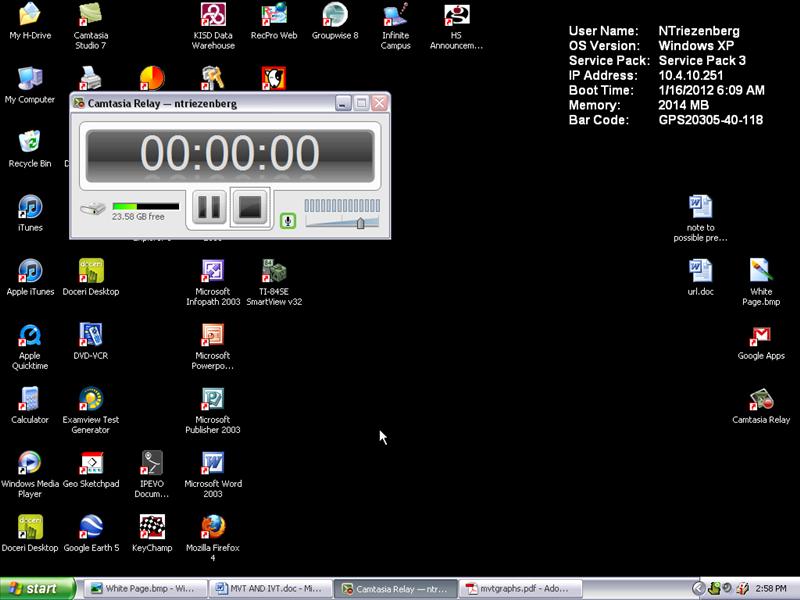
Task: Open the Microsoft Infopath 2003 shortcut
Action: tap(213, 283)
